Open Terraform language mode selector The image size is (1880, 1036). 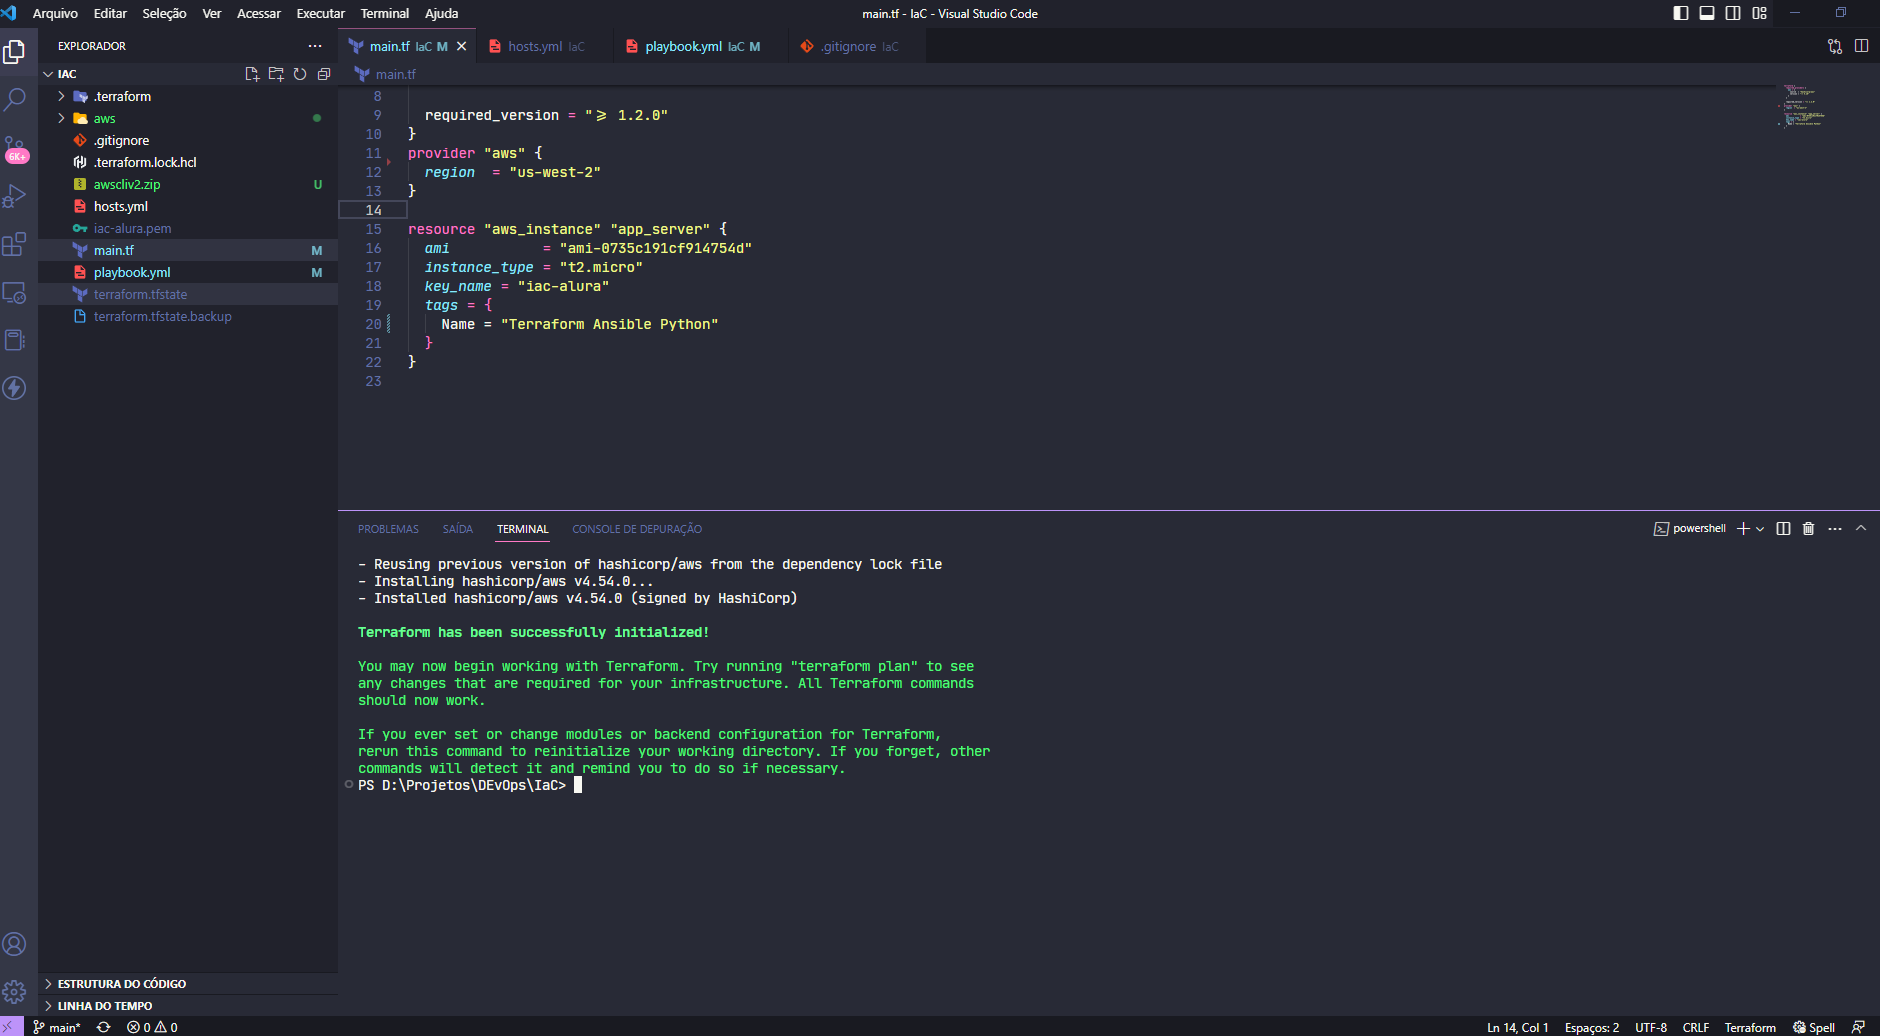click(x=1750, y=1027)
